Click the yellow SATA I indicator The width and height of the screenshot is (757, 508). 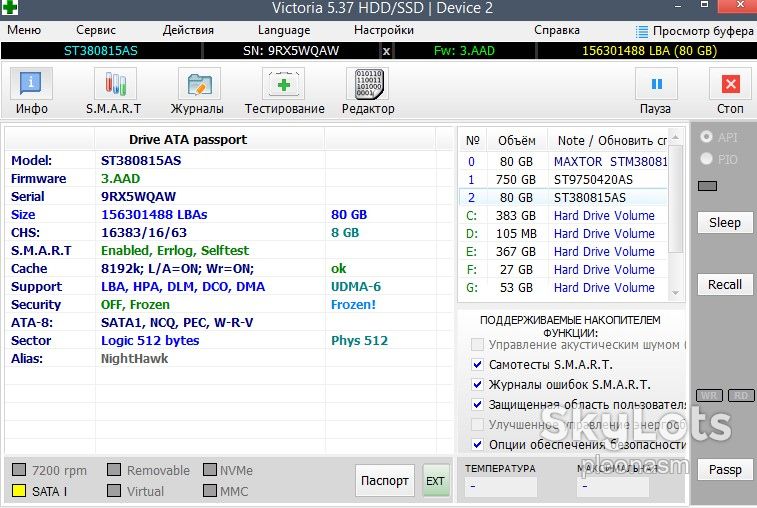point(19,491)
